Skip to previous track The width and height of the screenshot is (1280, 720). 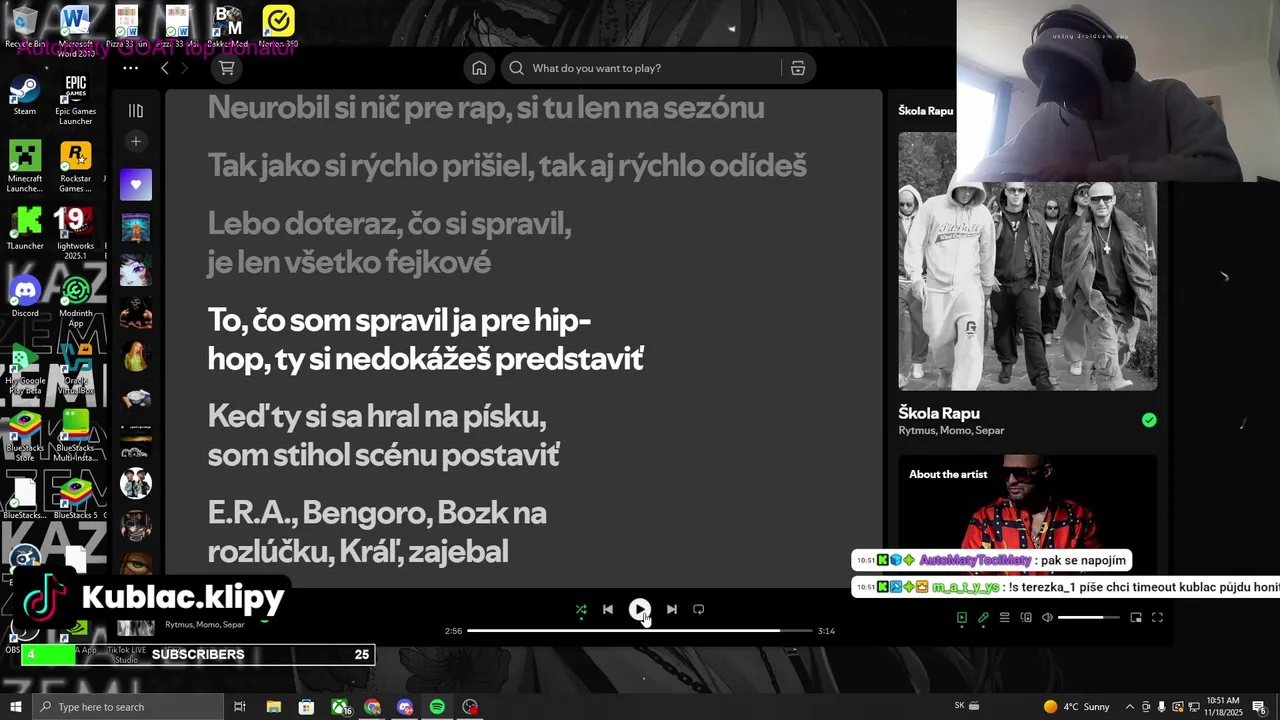[608, 609]
